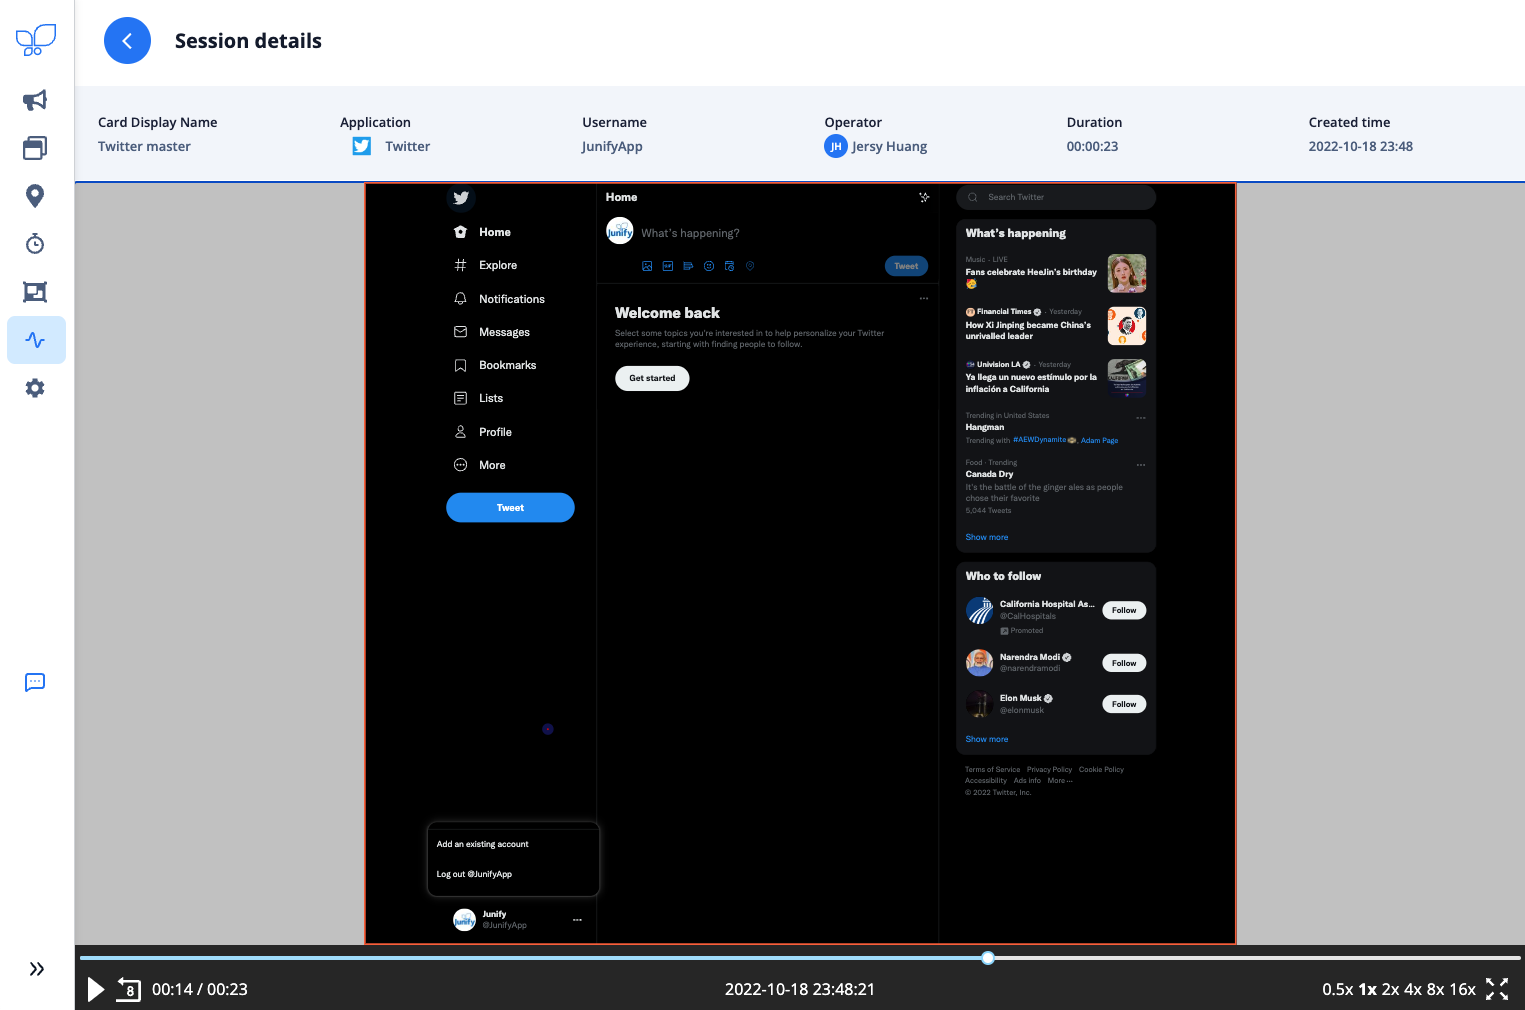Viewport: 1525px width, 1010px height.
Task: Click the small Tweet button in composer
Action: click(906, 266)
